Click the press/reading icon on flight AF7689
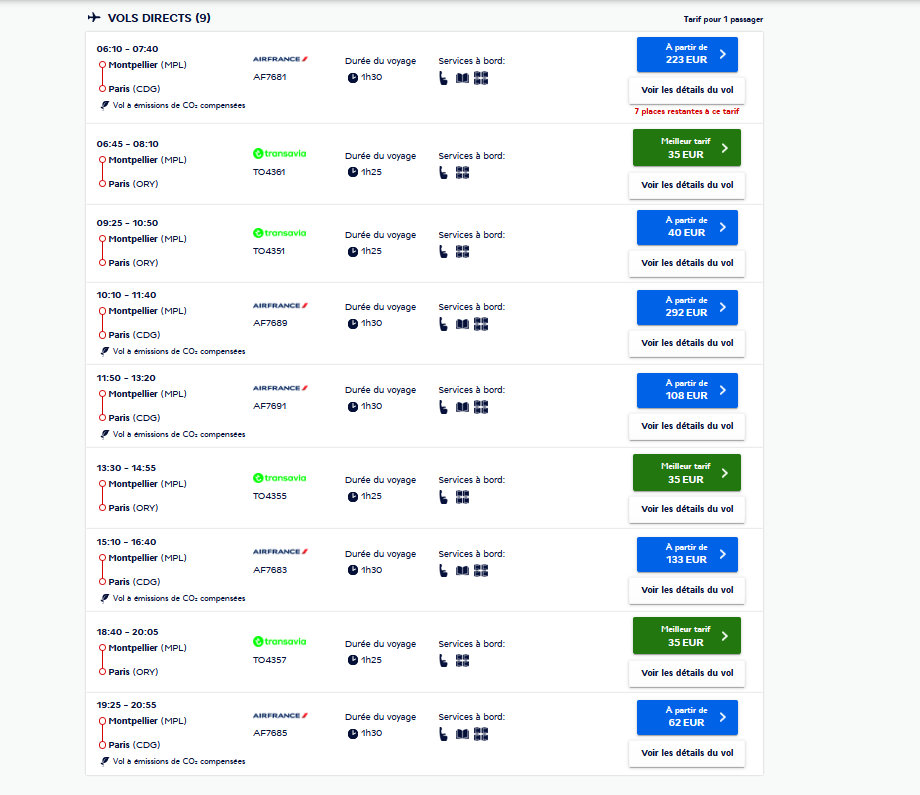The width and height of the screenshot is (920, 795). pos(462,324)
